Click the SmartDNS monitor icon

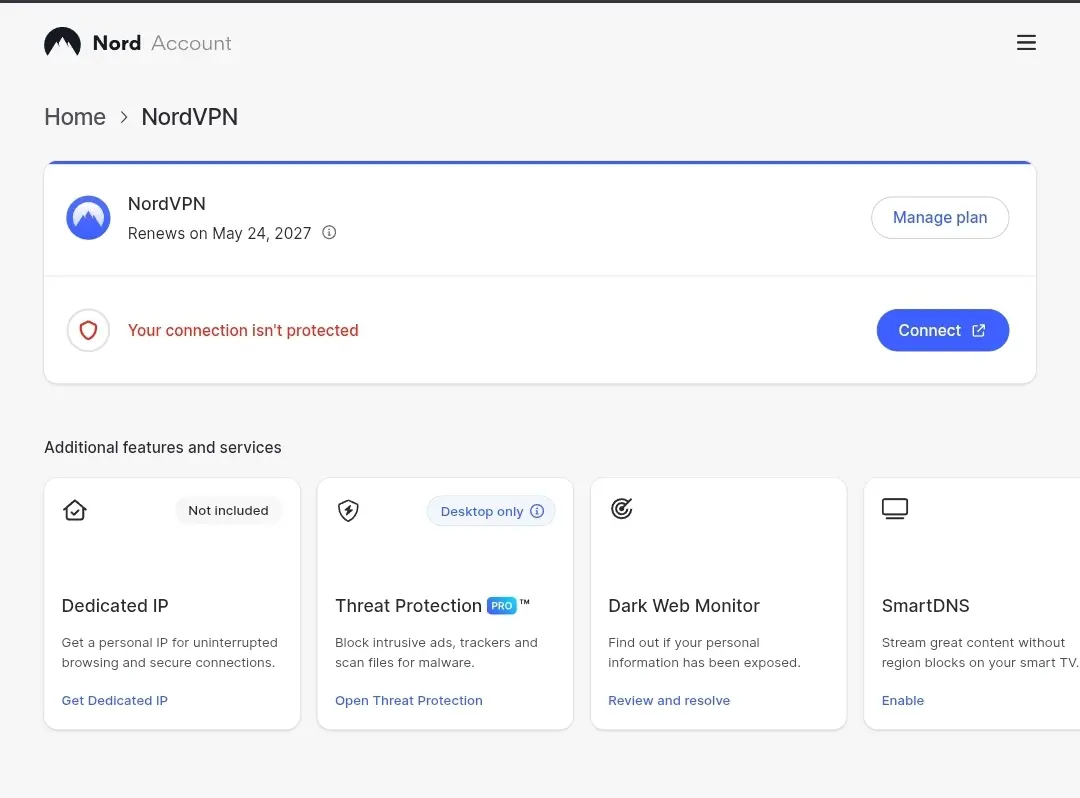click(895, 509)
